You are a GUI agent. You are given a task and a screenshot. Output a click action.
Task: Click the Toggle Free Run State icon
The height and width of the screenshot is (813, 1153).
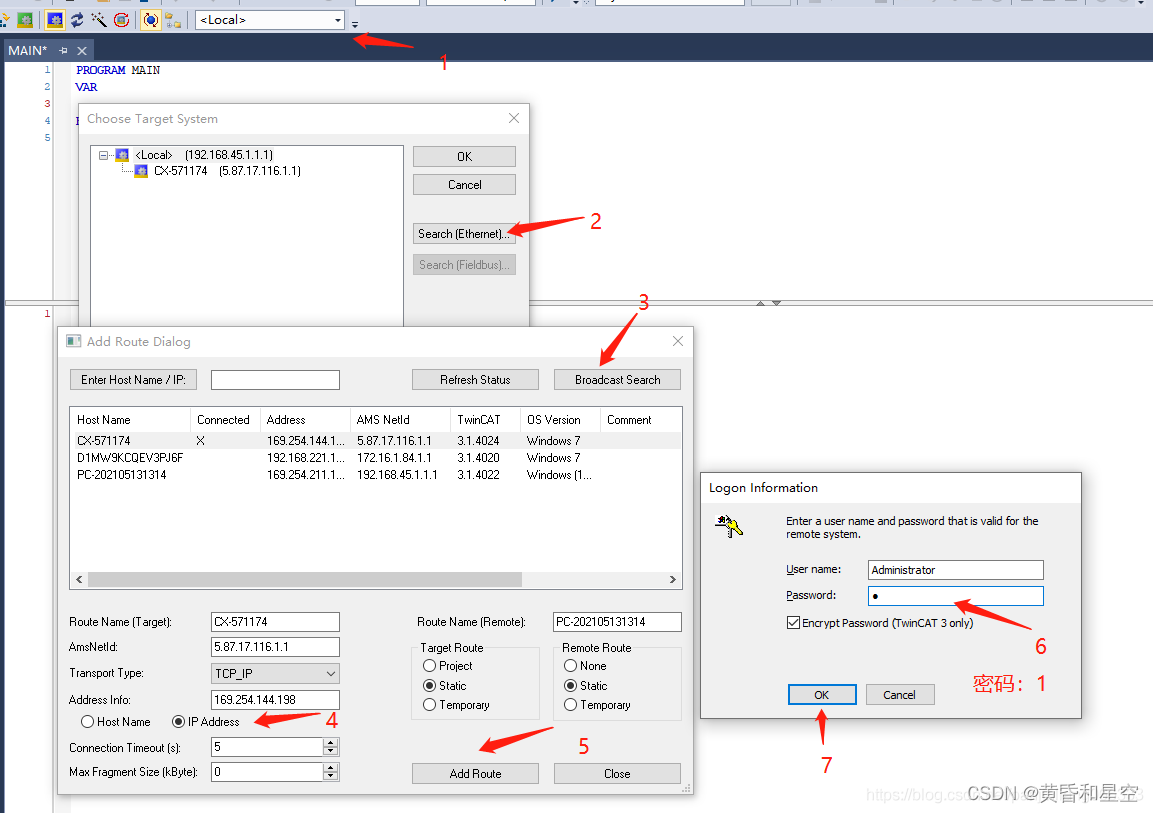[x=121, y=20]
